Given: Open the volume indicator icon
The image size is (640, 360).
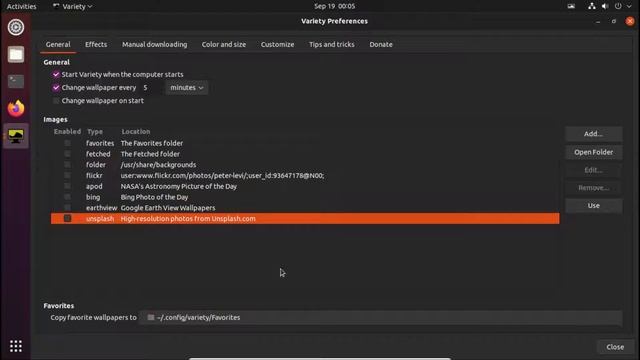Looking at the screenshot, I should (605, 6).
